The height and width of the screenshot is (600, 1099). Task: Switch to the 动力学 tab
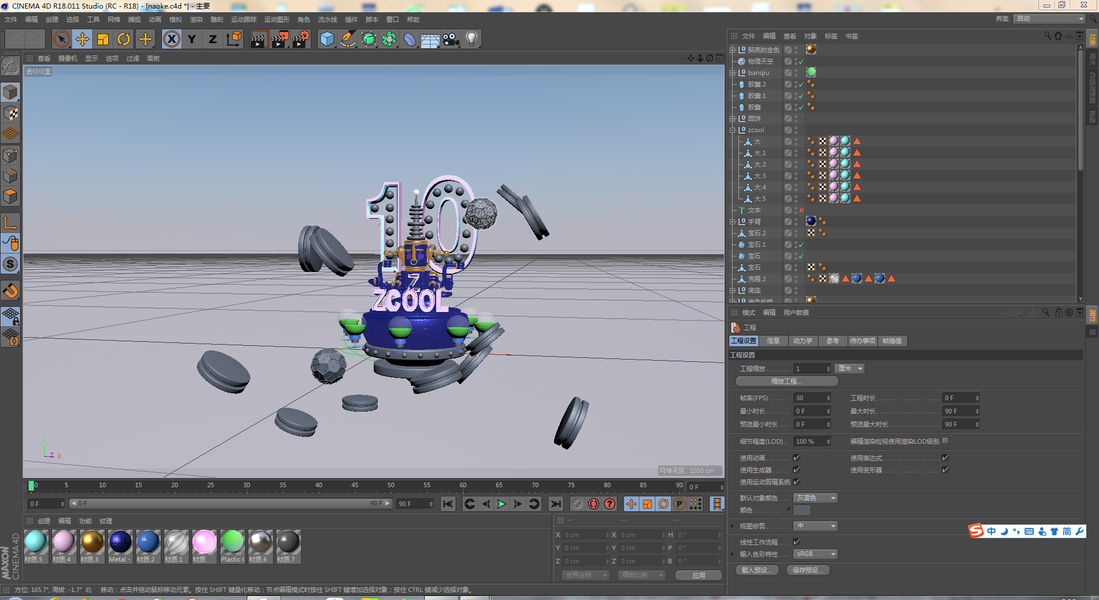(x=803, y=341)
